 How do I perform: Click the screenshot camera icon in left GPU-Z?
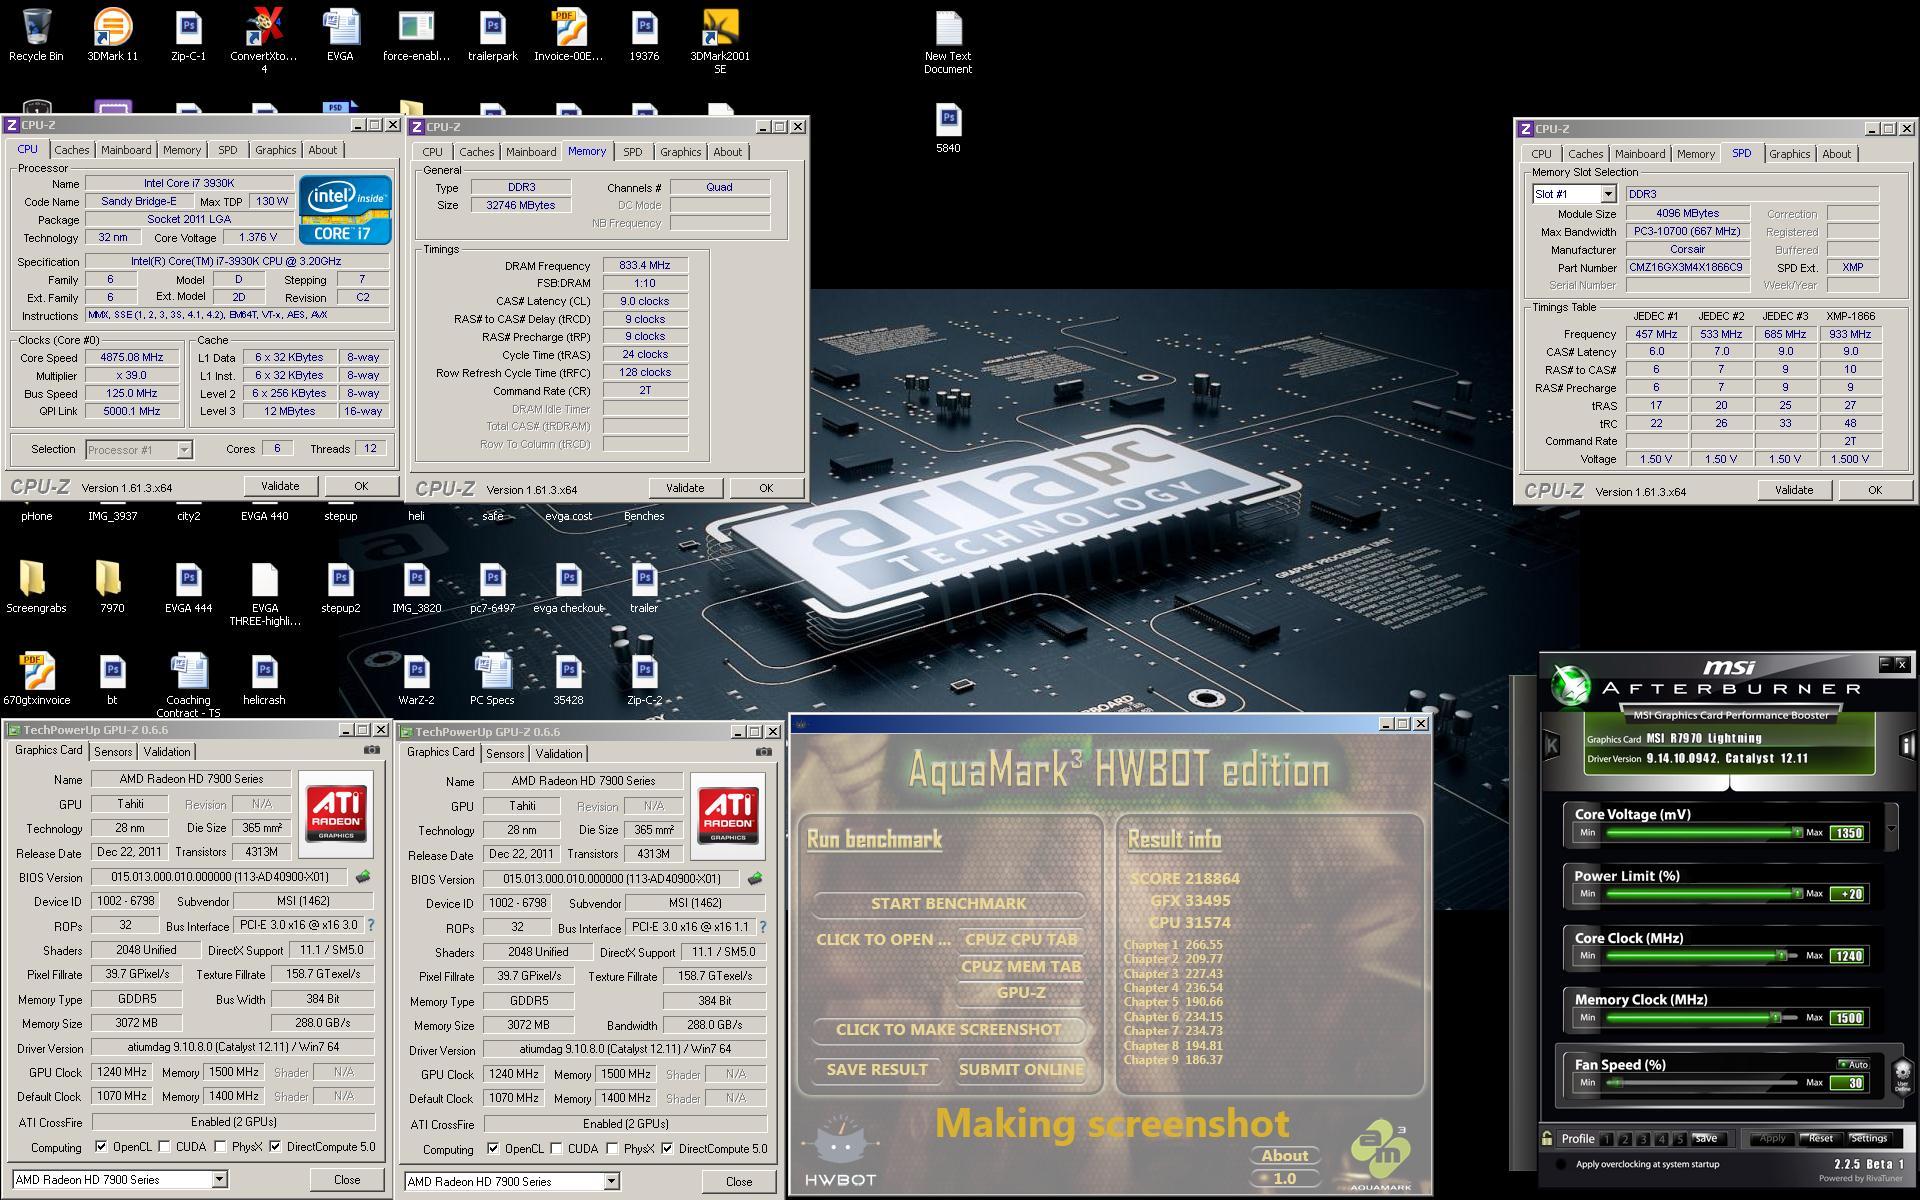(x=372, y=750)
